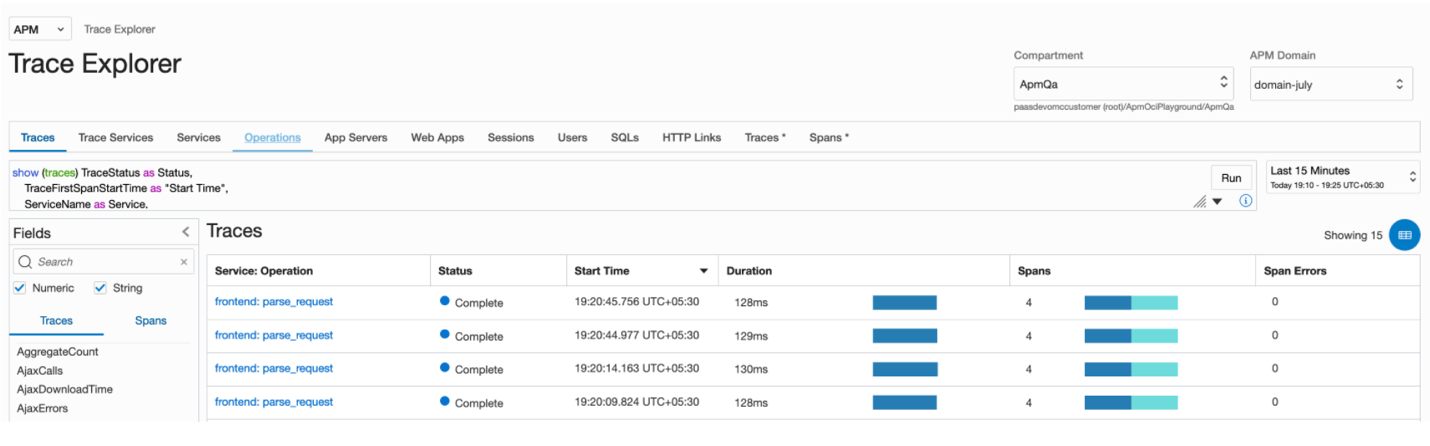The image size is (1430, 446).
Task: Uncheck the String checkbox
Action: point(100,288)
